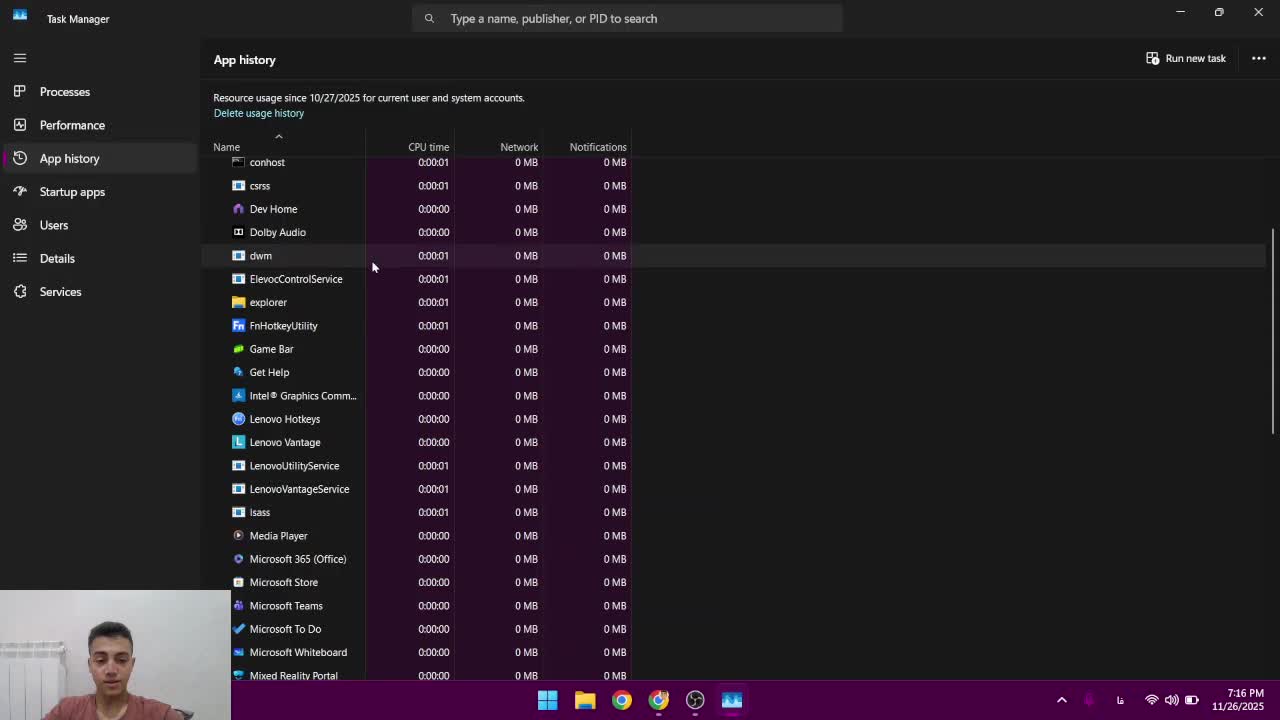Viewport: 1280px width, 720px height.
Task: Click the Services puzzle icon
Action: [x=20, y=292]
